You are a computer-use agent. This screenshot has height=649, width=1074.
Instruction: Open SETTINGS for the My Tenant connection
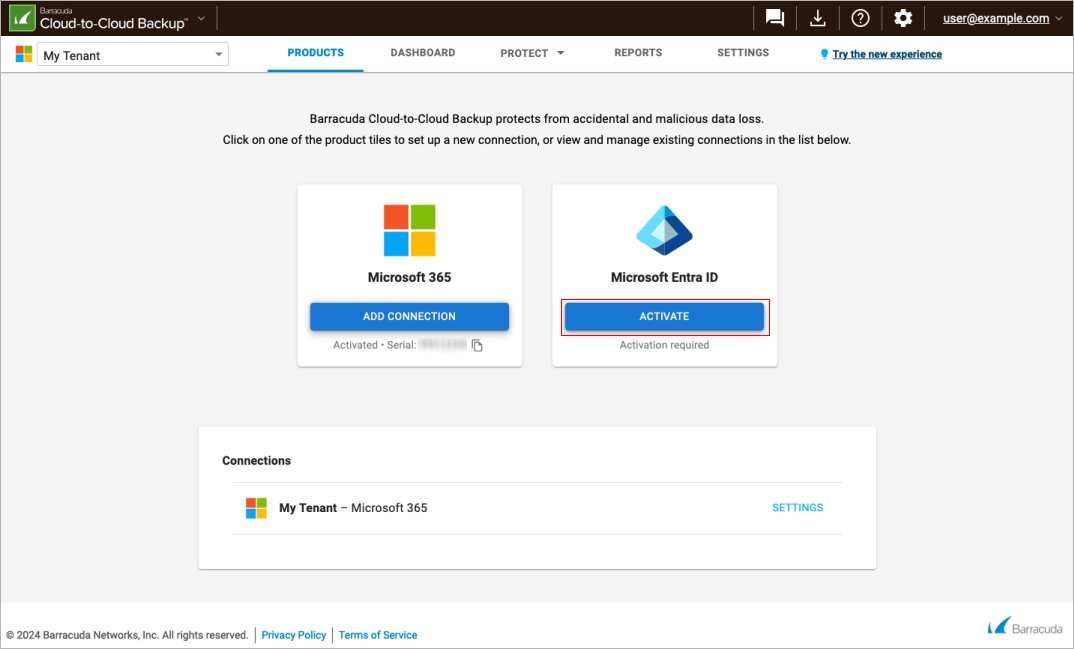click(x=797, y=507)
